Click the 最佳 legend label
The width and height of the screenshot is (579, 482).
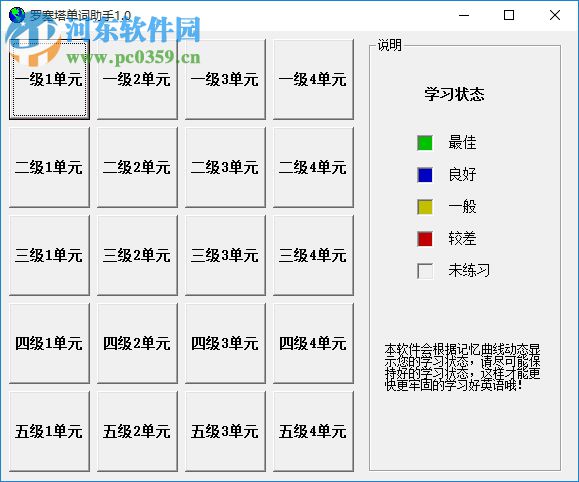[462, 142]
